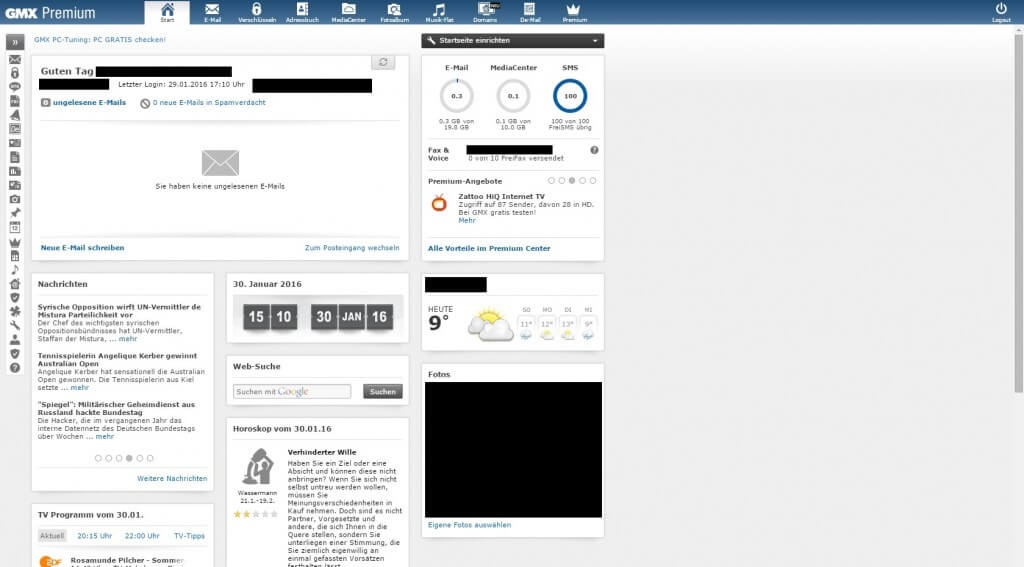Click the Suchen mit Google search field

[292, 391]
